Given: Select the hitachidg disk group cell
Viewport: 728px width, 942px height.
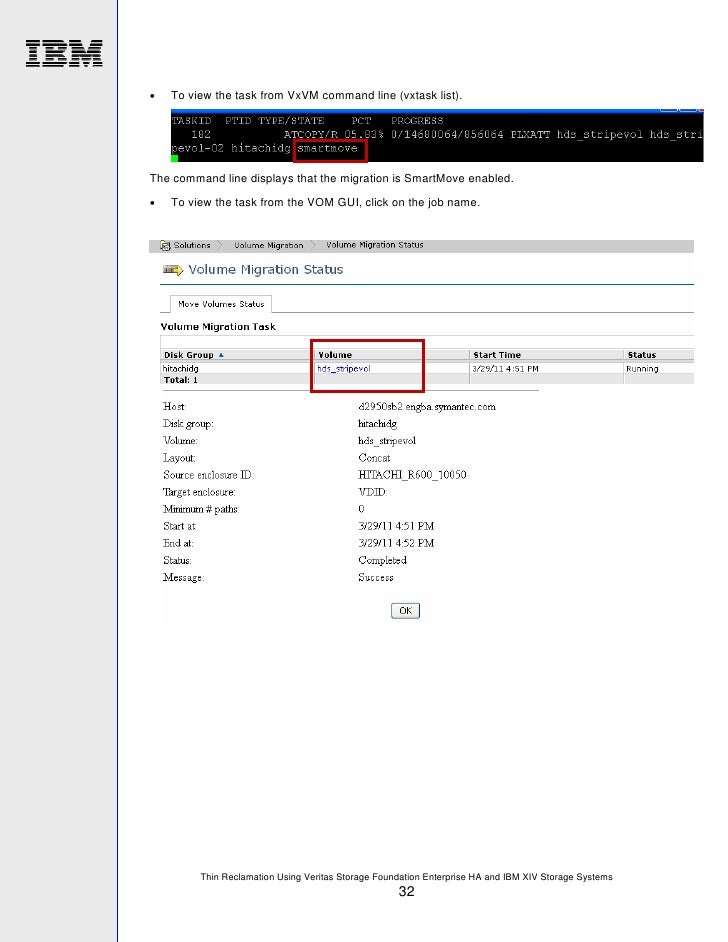Looking at the screenshot, I should point(180,368).
